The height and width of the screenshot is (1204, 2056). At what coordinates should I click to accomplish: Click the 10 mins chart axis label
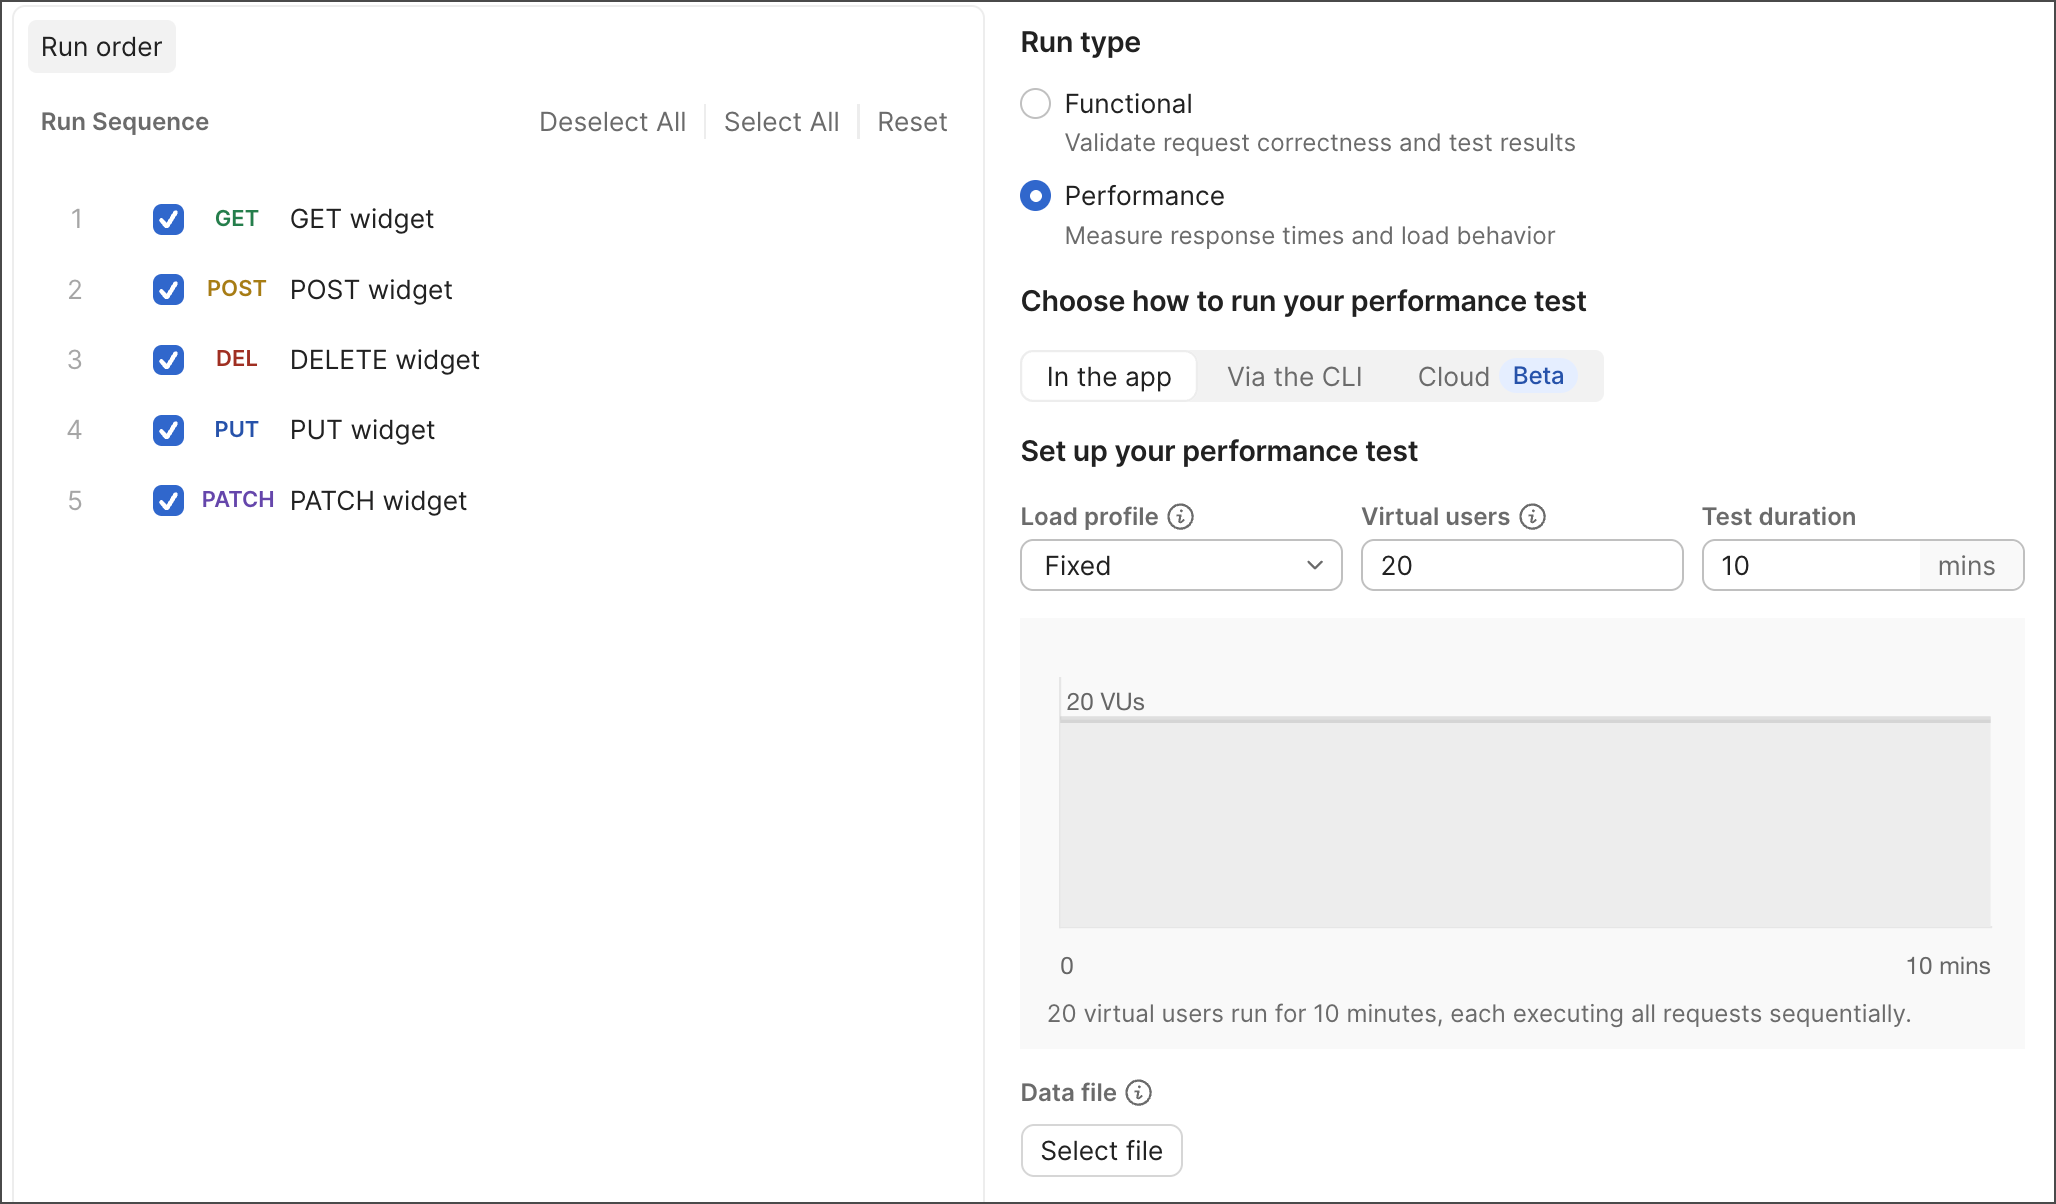(1948, 966)
